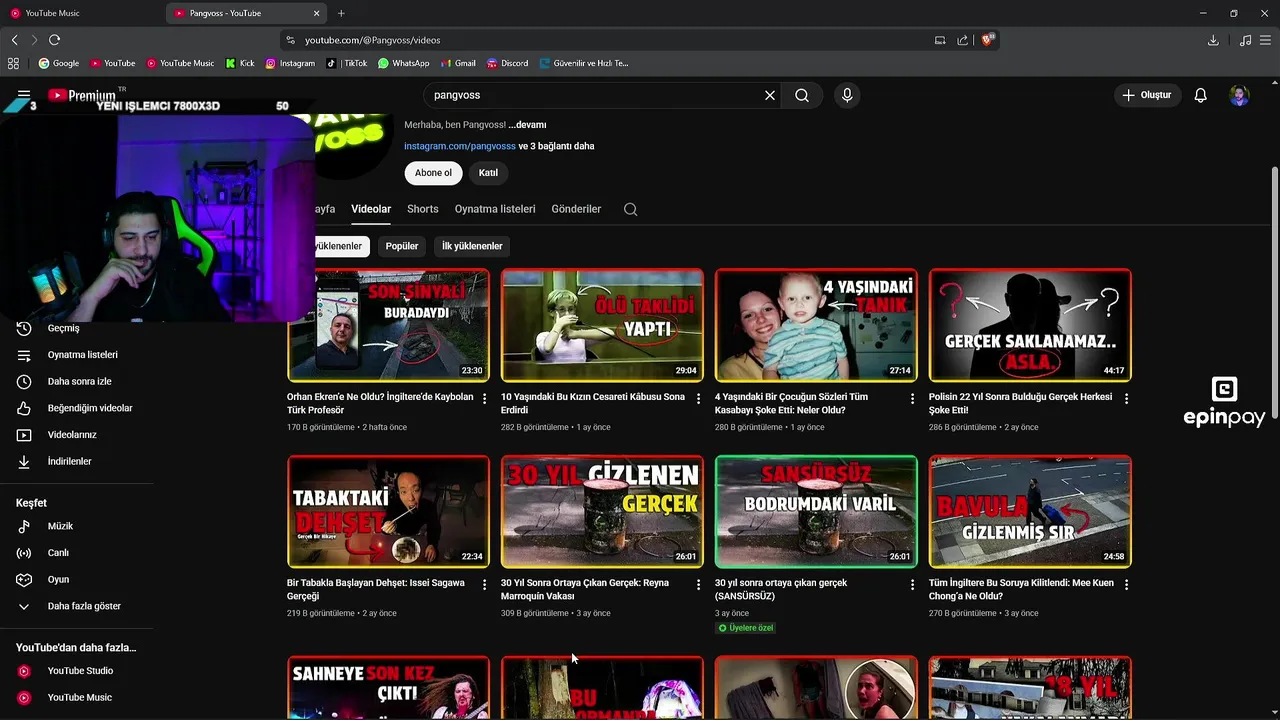Open options menu for Reyna Marroquín video
This screenshot has width=1280, height=720.
[699, 584]
